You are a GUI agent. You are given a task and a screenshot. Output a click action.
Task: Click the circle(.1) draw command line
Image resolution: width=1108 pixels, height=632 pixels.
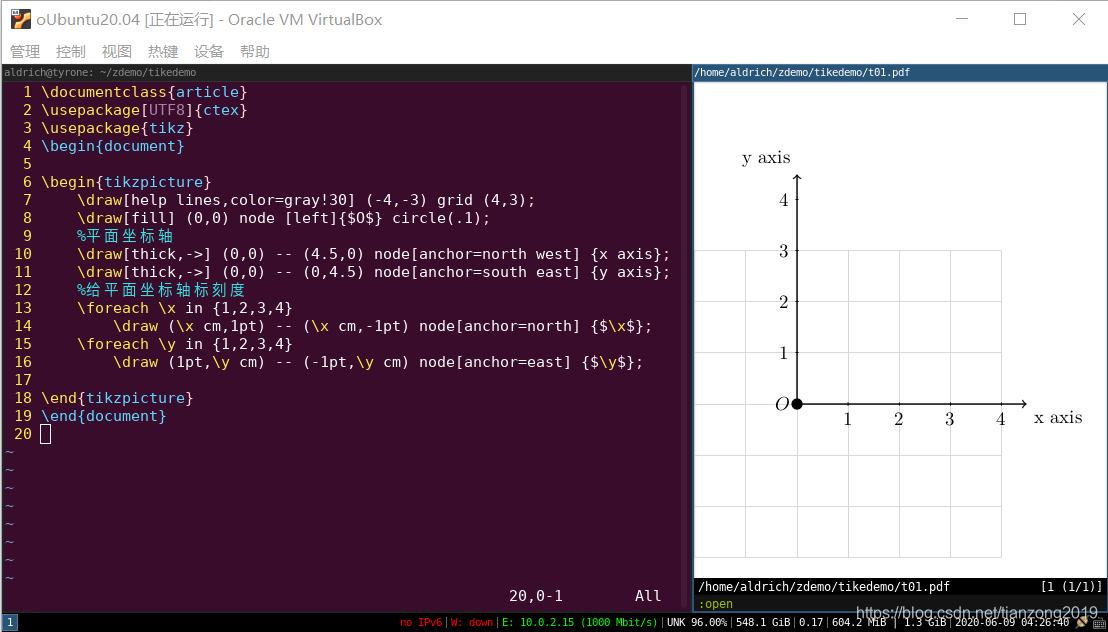point(284,218)
